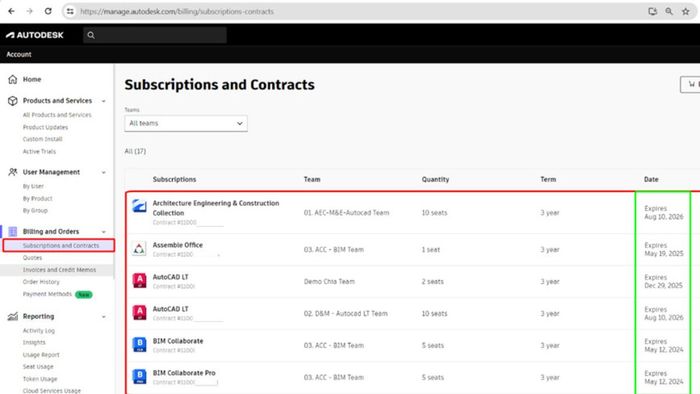This screenshot has height=394, width=700.
Task: Click the header search input field
Action: (155, 35)
